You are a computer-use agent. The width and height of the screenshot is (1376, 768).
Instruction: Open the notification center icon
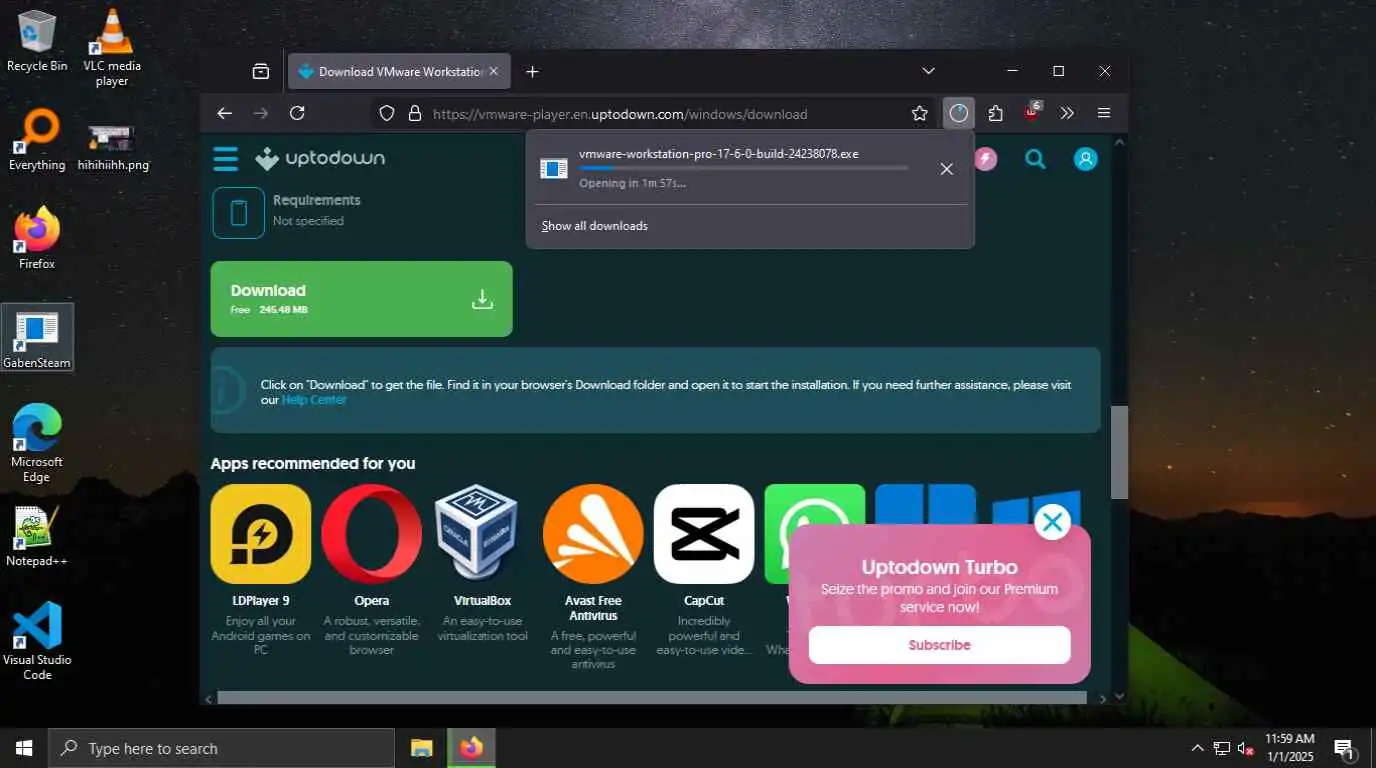[x=1345, y=748]
